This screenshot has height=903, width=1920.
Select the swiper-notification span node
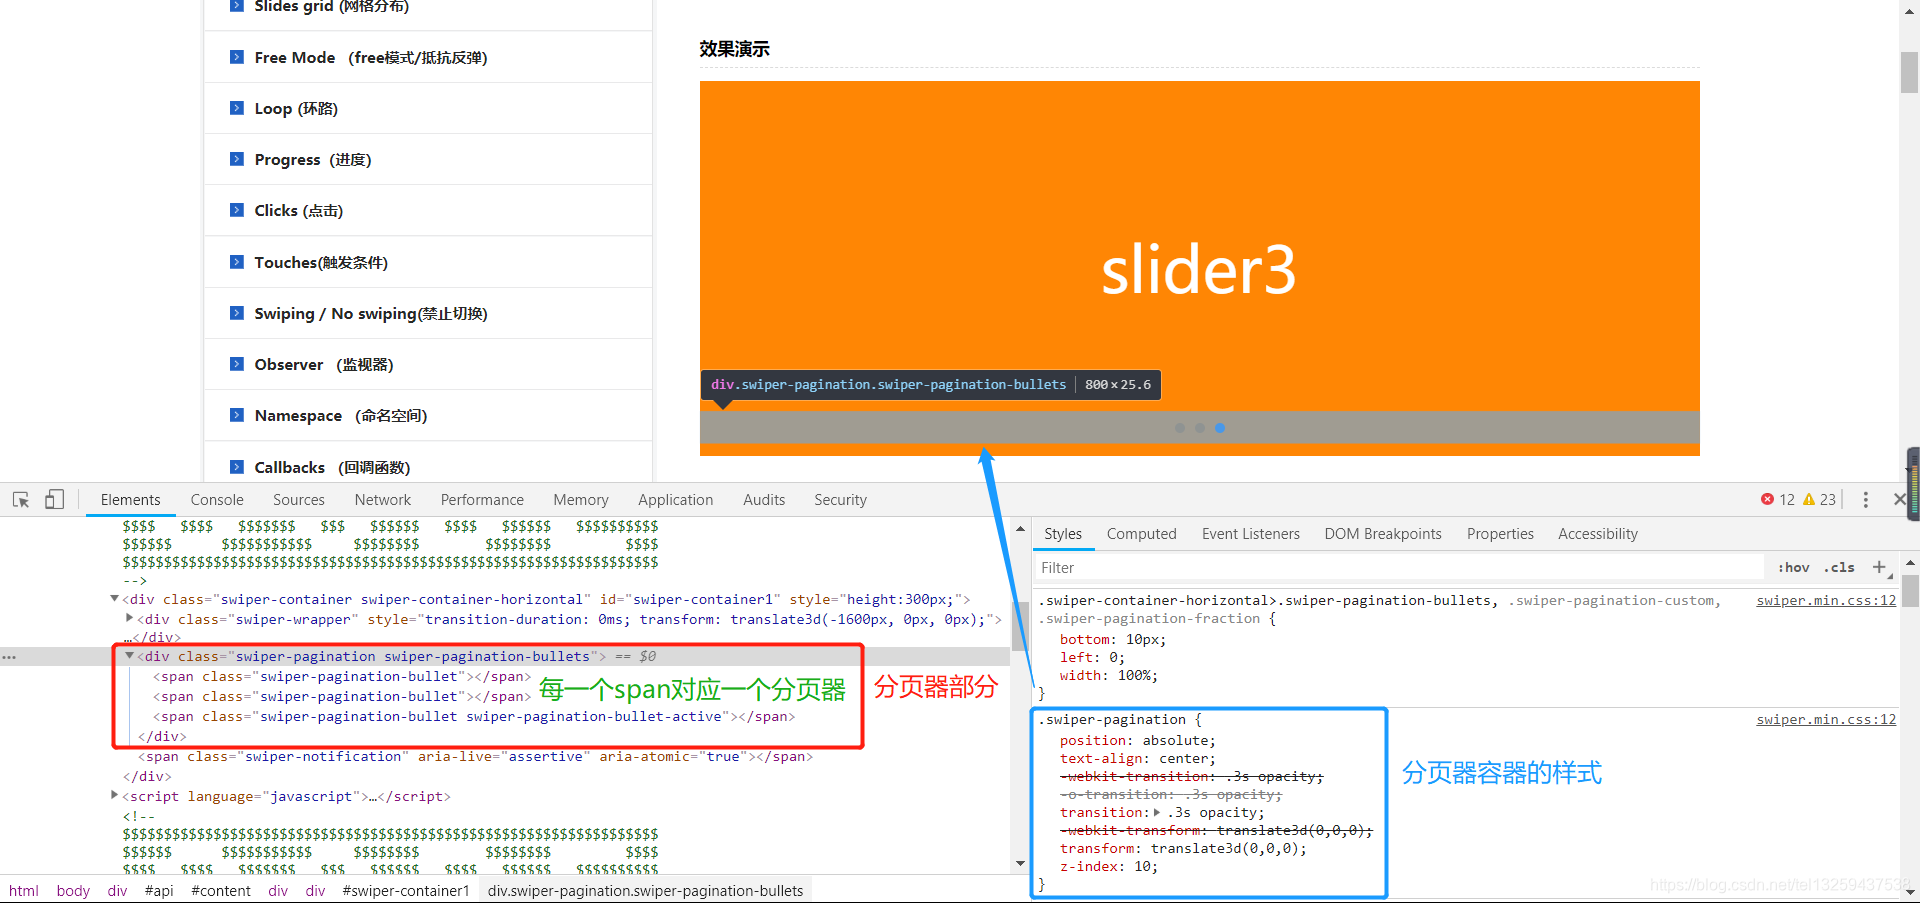tap(475, 756)
